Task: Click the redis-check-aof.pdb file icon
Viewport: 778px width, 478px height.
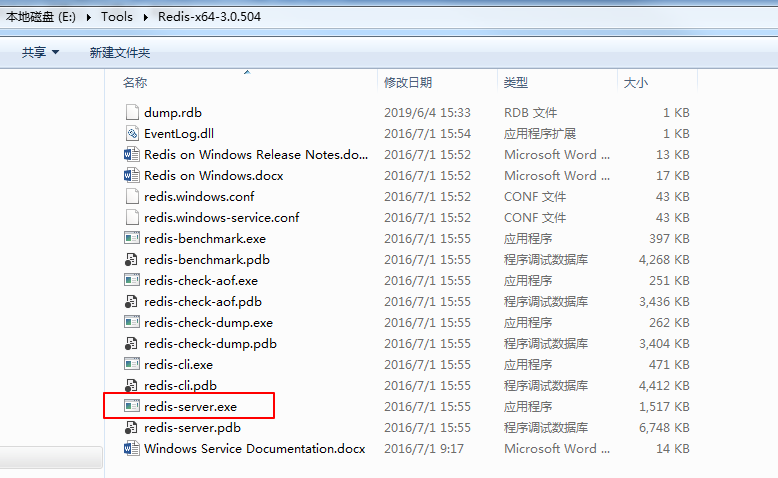Action: coord(131,301)
